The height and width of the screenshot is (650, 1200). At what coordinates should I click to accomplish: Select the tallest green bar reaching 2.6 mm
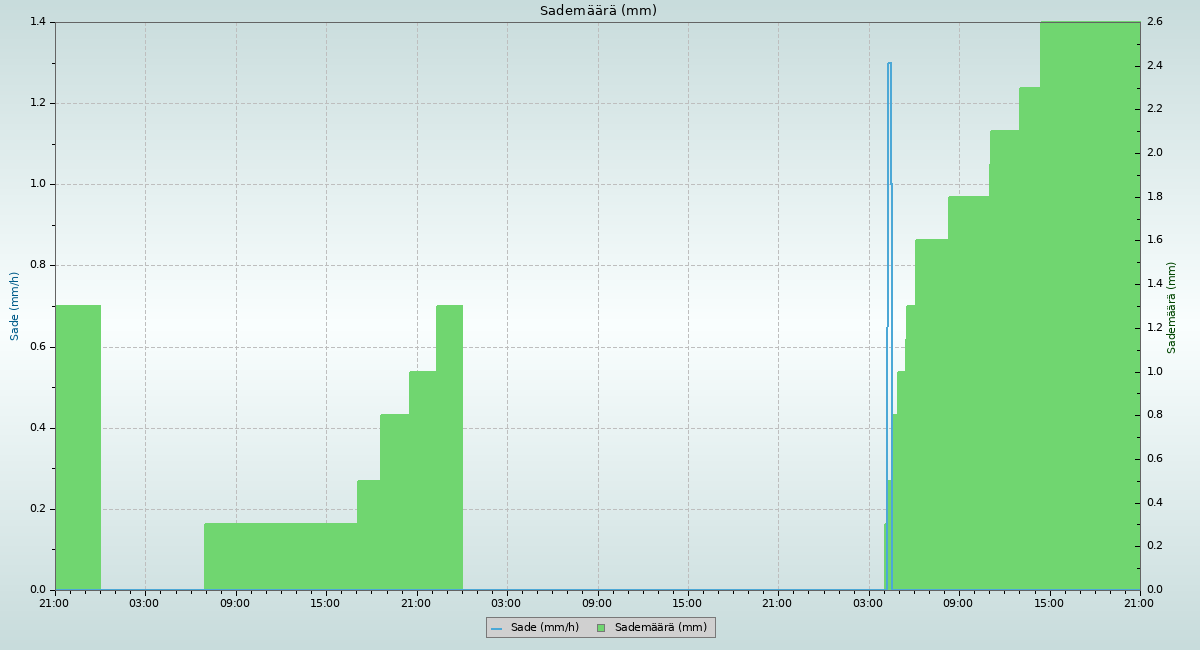click(x=1090, y=300)
